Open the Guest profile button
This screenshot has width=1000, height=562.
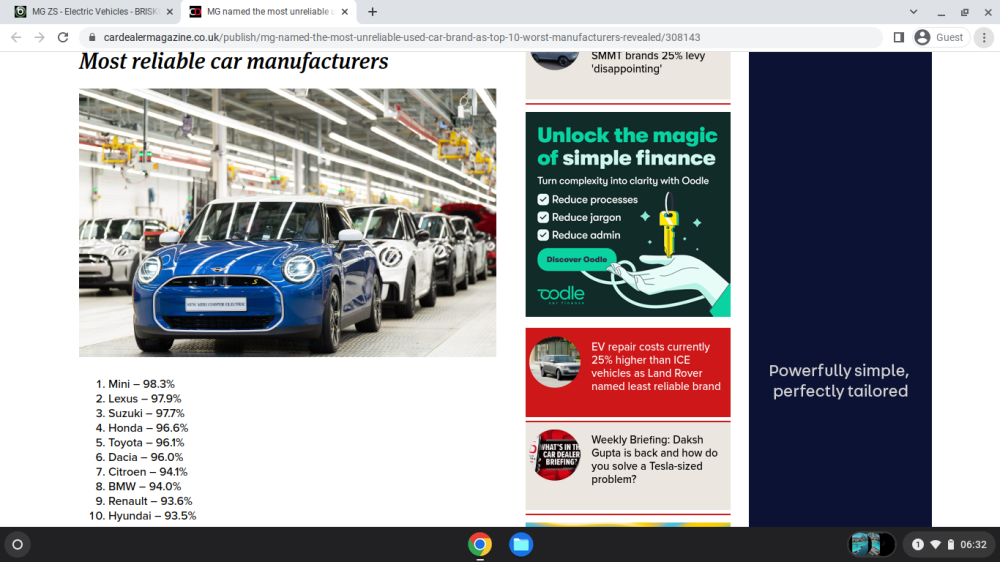(941, 38)
